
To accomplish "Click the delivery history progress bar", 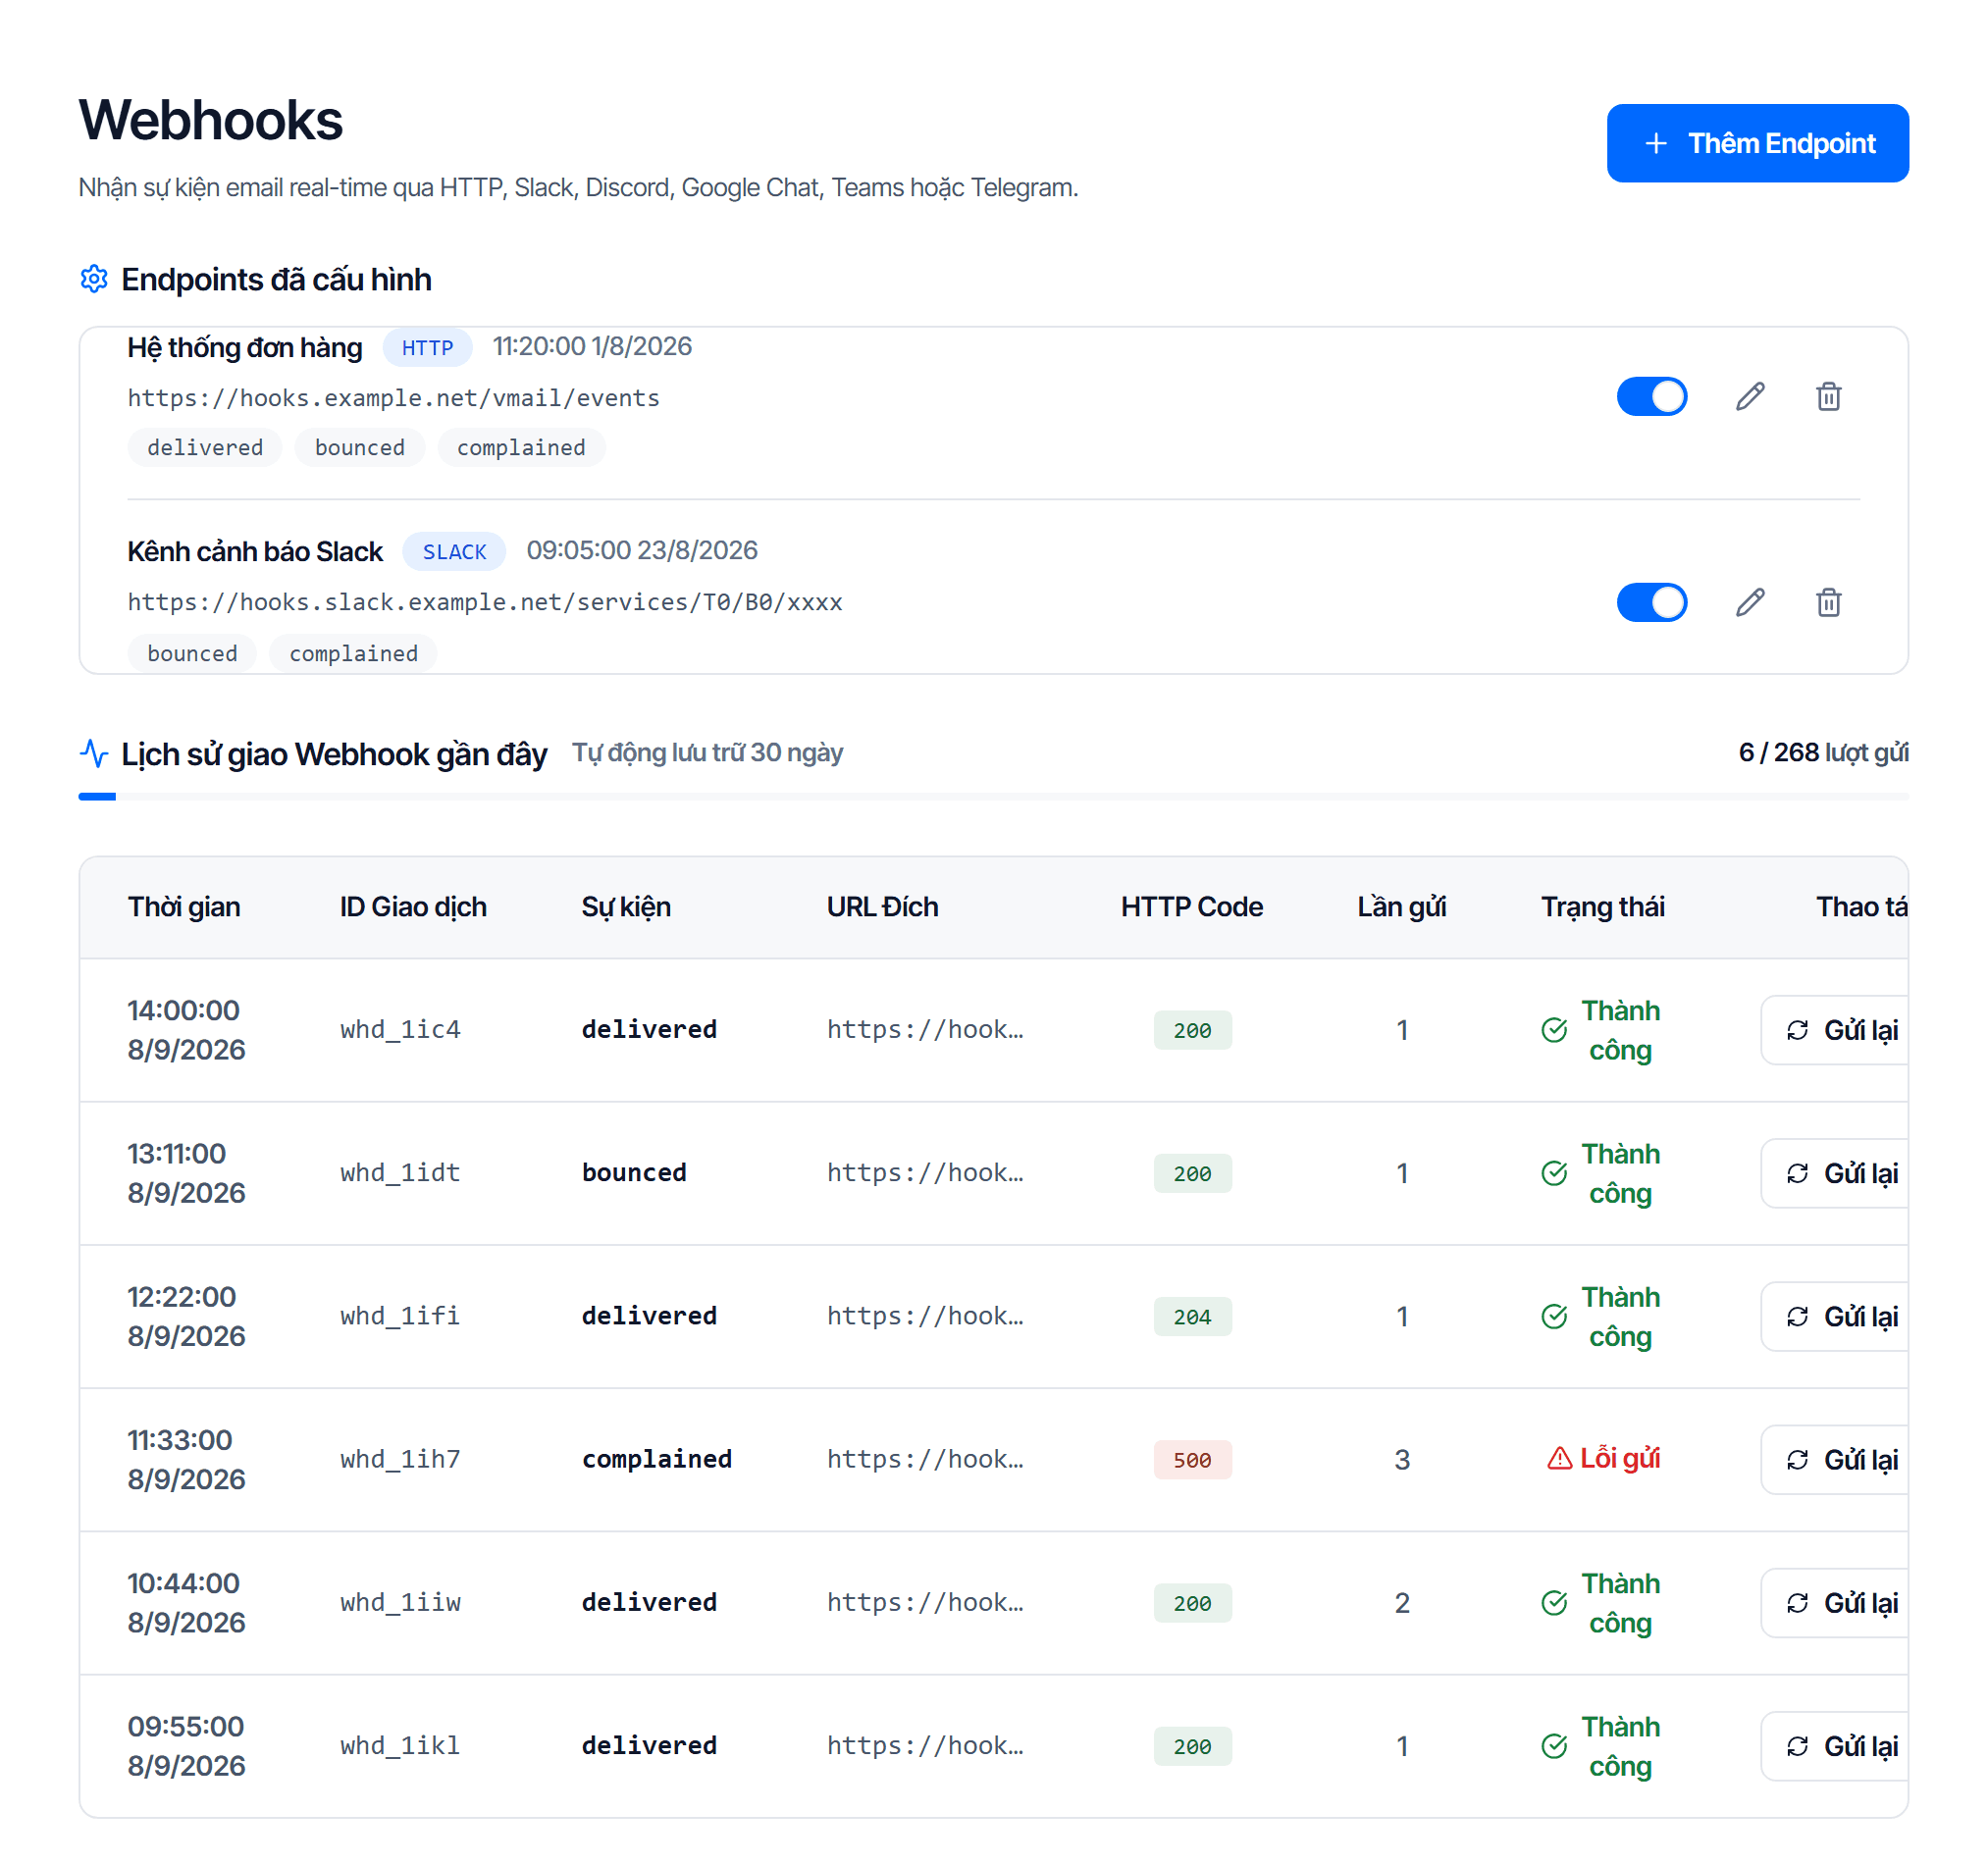I will coord(993,796).
